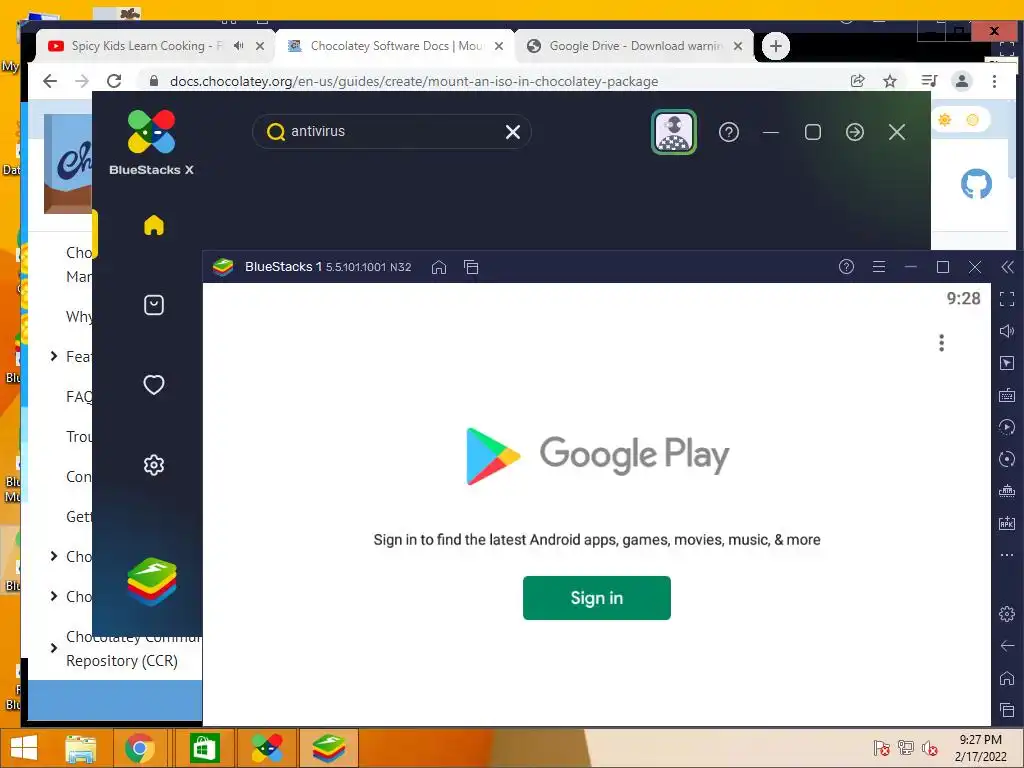This screenshot has height=768, width=1024.
Task: Click the BlueStacks X logo
Action: [x=152, y=142]
